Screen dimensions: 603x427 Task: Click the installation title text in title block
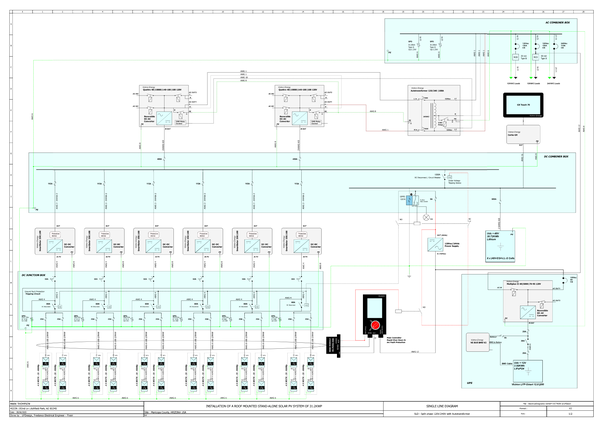point(263,406)
